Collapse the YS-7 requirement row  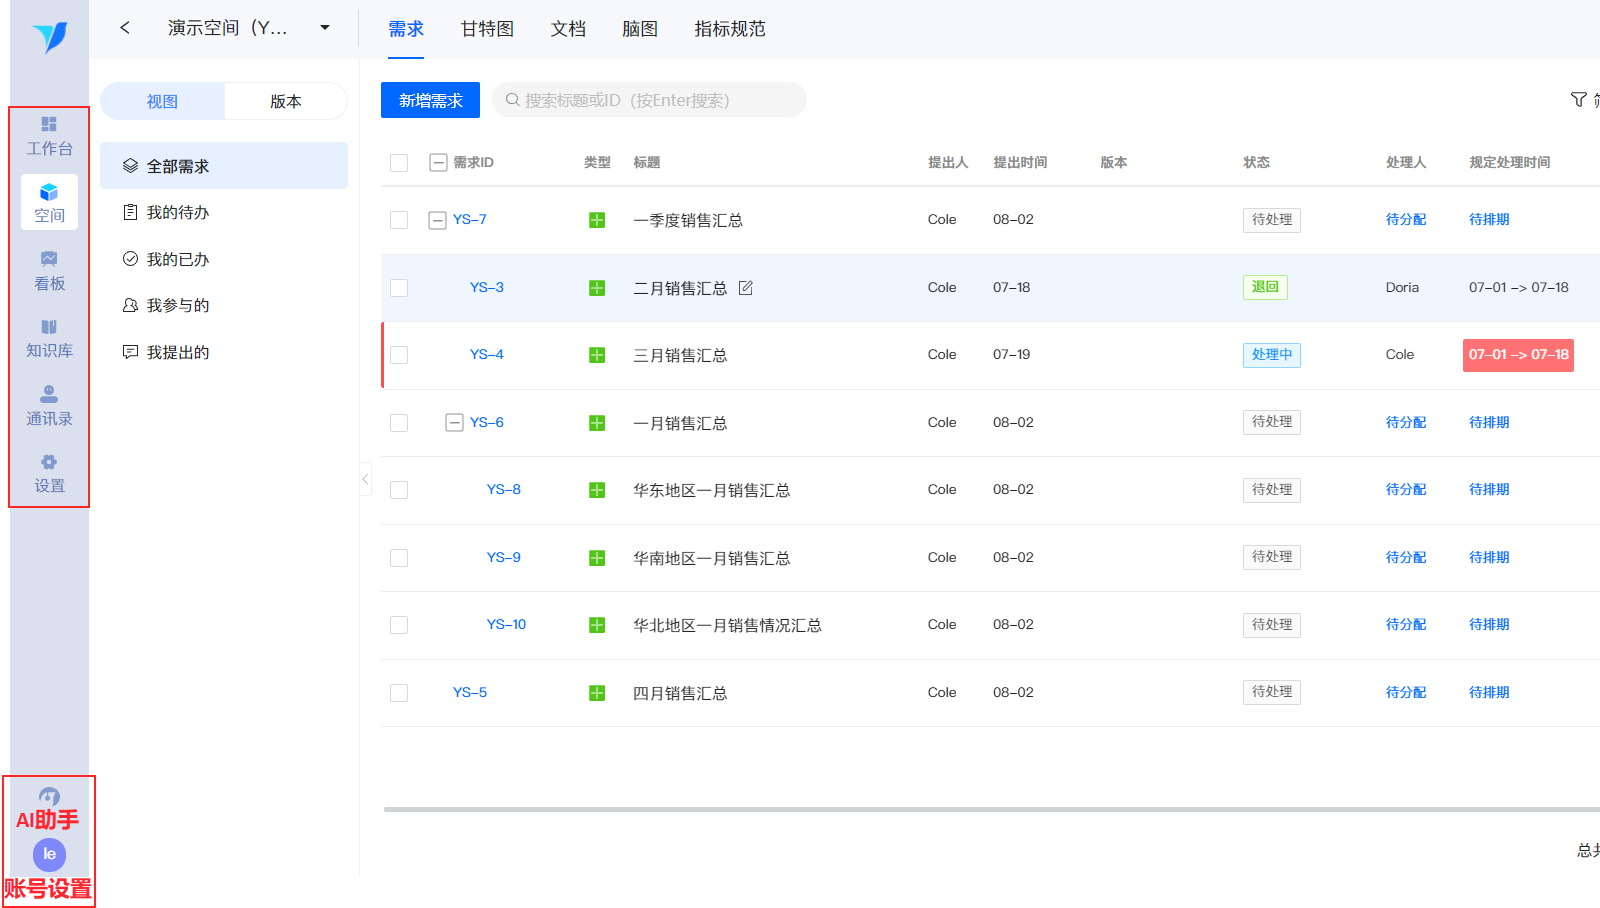[437, 220]
